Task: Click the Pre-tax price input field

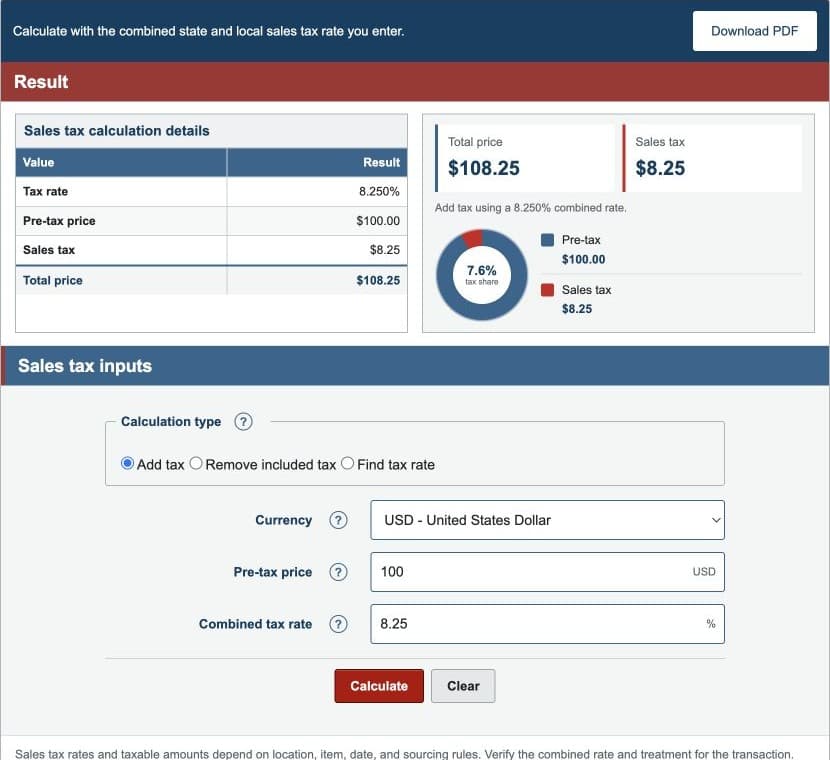Action: point(547,572)
